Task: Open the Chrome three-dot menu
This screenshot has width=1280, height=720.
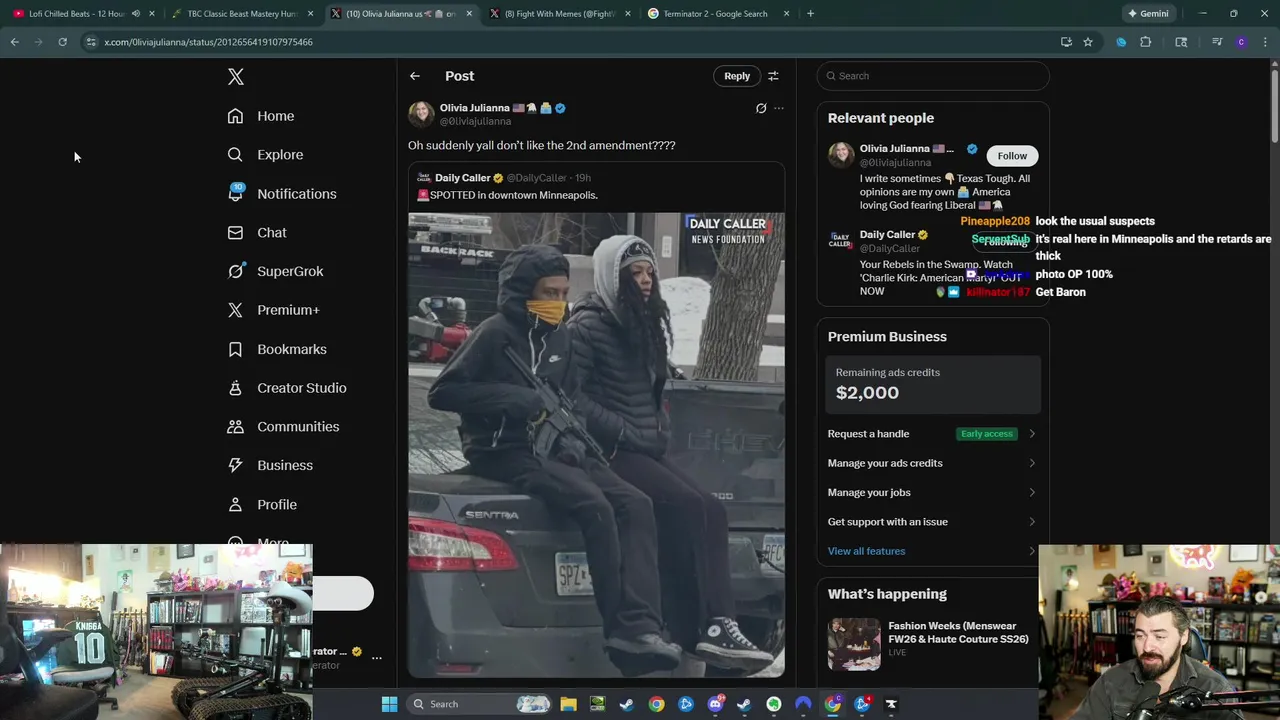Action: tap(1265, 42)
